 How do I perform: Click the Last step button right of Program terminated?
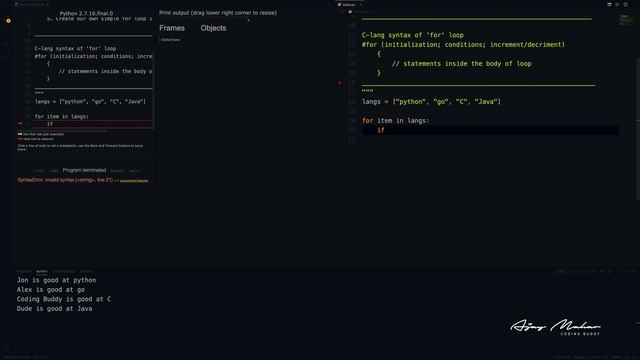click(134, 171)
